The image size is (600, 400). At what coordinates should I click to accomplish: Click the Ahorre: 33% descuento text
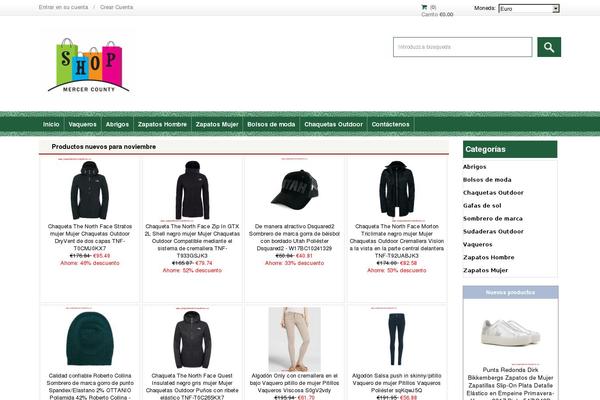pyautogui.click(x=294, y=263)
